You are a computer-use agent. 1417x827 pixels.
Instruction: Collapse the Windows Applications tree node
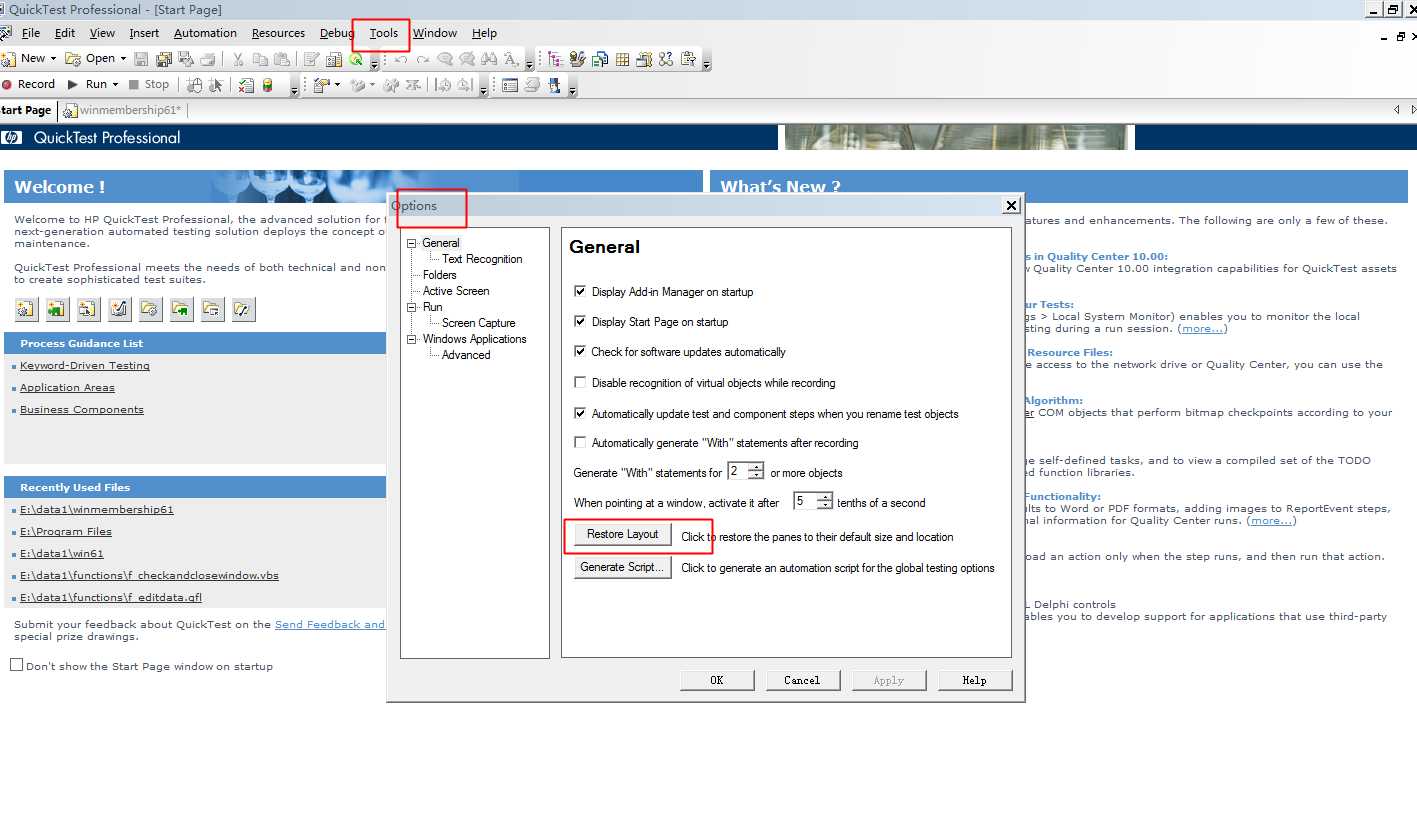click(412, 339)
